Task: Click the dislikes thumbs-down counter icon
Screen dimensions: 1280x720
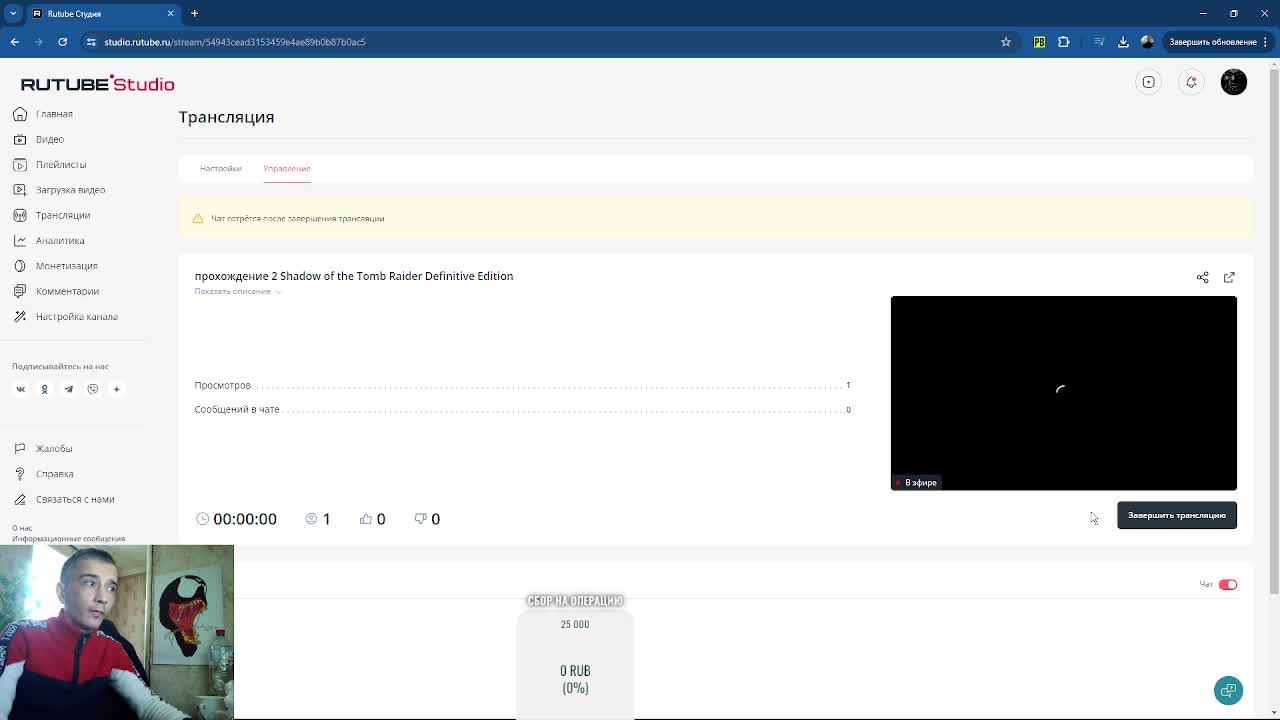Action: (420, 519)
